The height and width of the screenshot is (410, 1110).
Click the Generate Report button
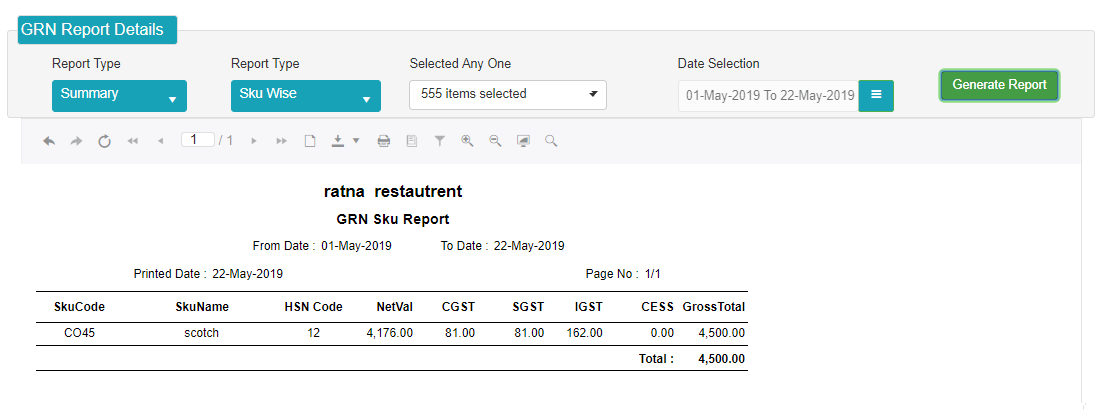click(x=999, y=85)
